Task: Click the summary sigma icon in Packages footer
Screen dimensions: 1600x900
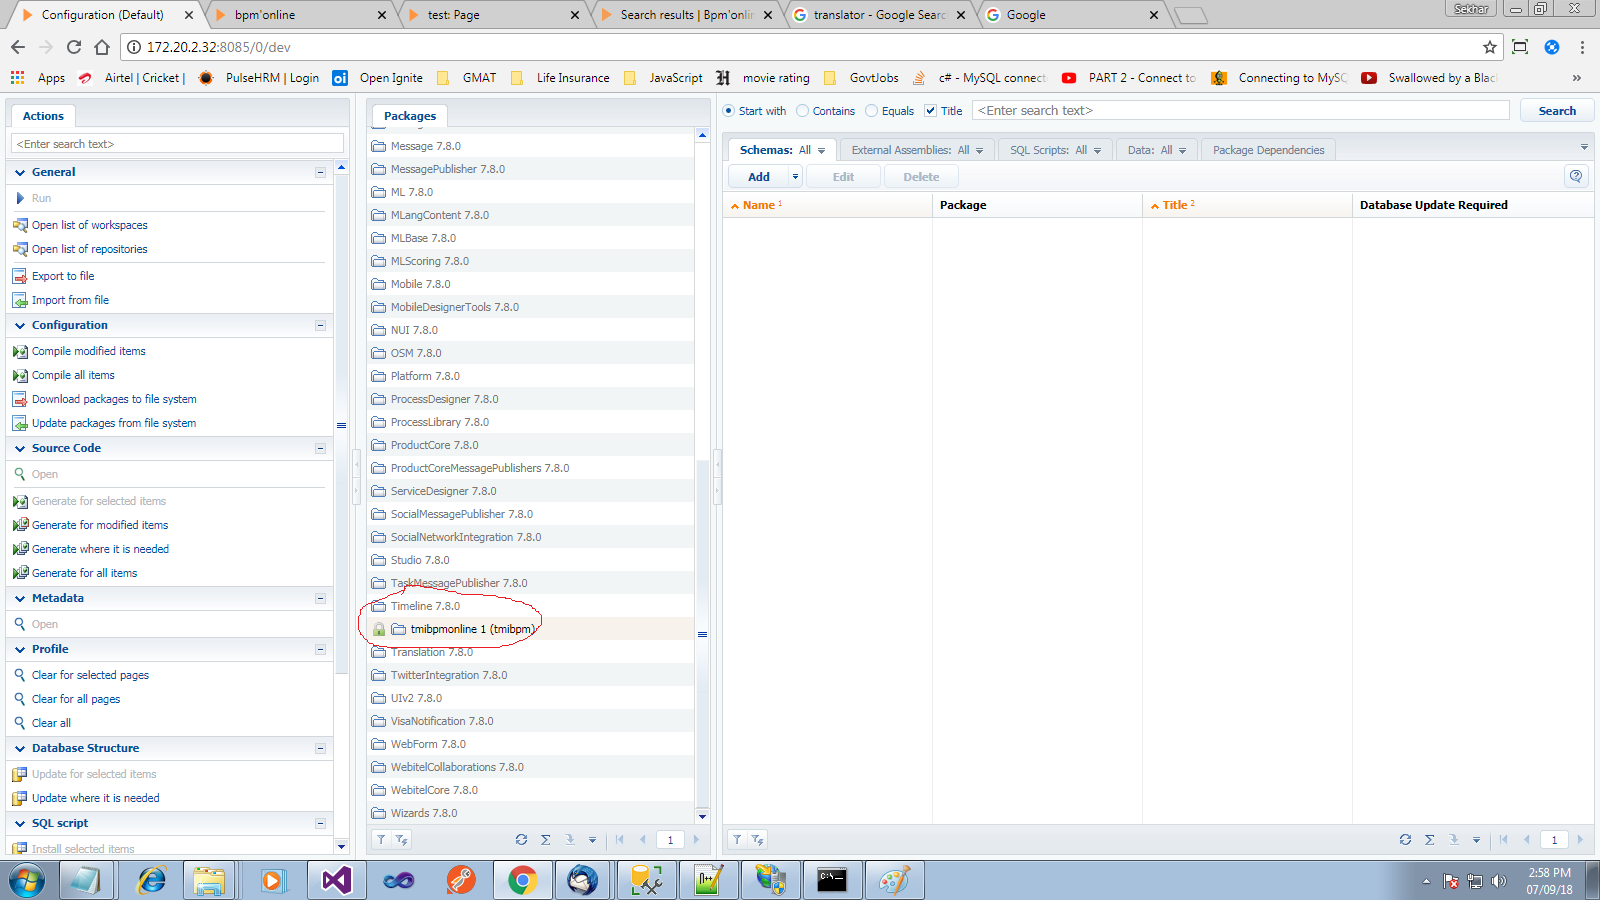Action: pyautogui.click(x=545, y=840)
